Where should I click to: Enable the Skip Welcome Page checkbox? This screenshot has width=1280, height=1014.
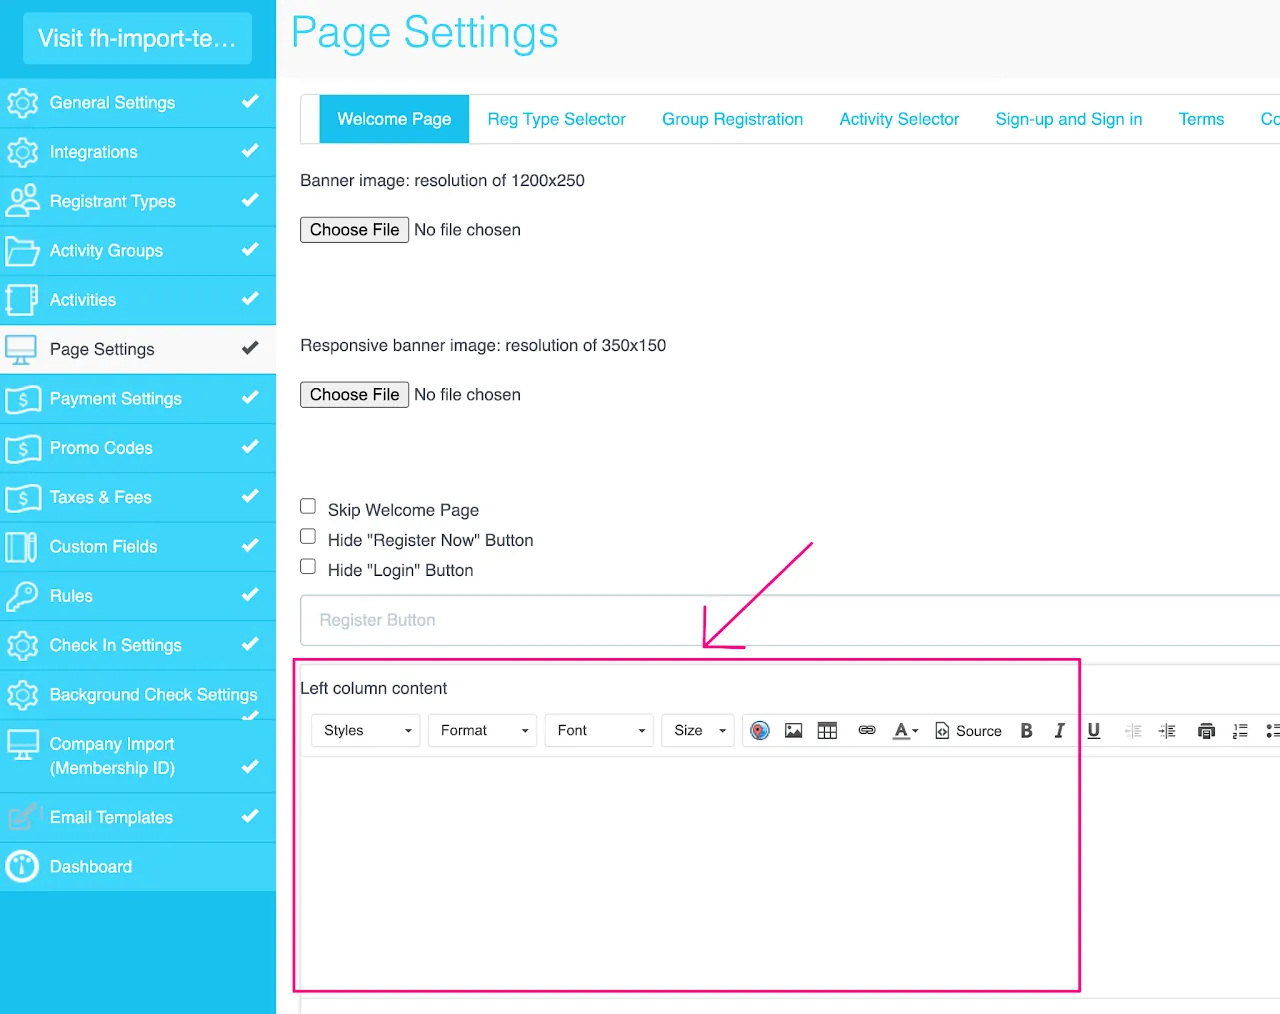(x=308, y=507)
